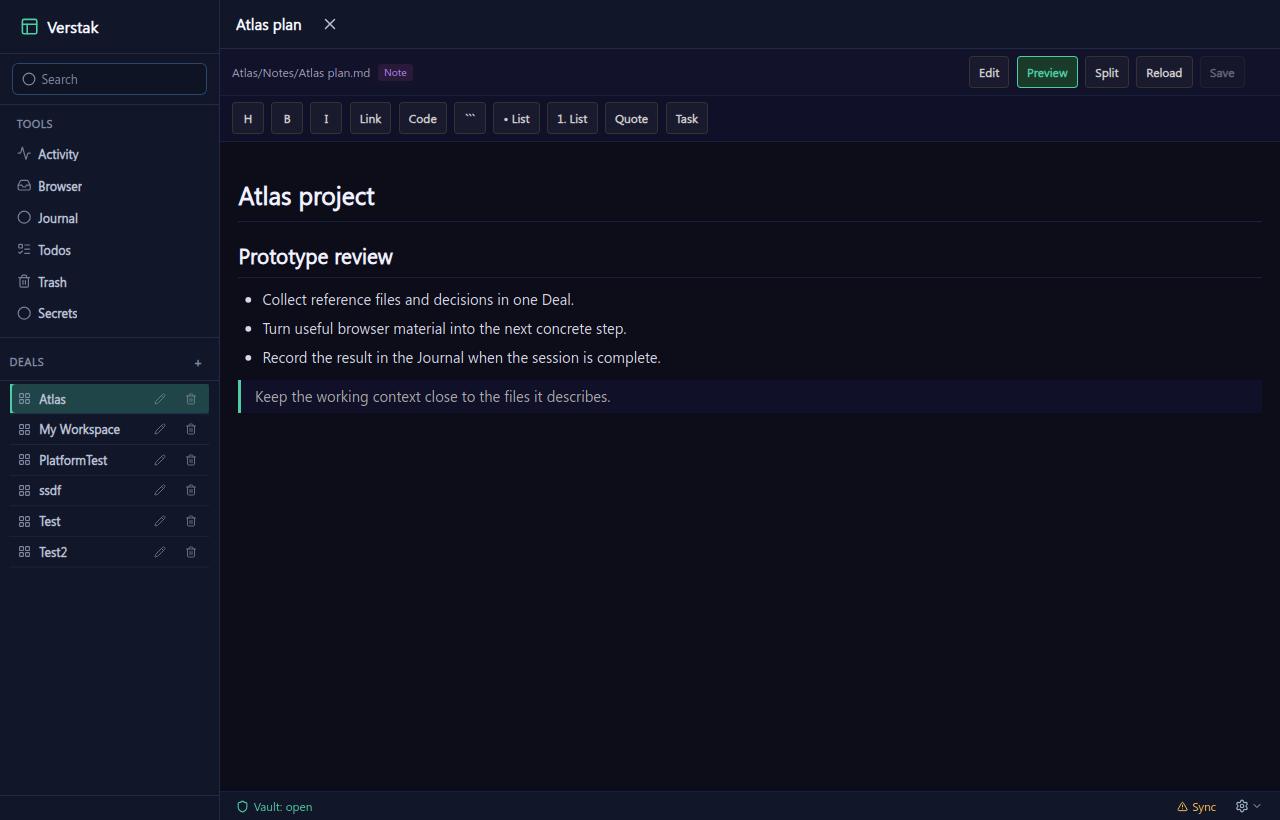This screenshot has width=1280, height=820.
Task: Select the PlatformTest deal
Action: tap(109, 460)
